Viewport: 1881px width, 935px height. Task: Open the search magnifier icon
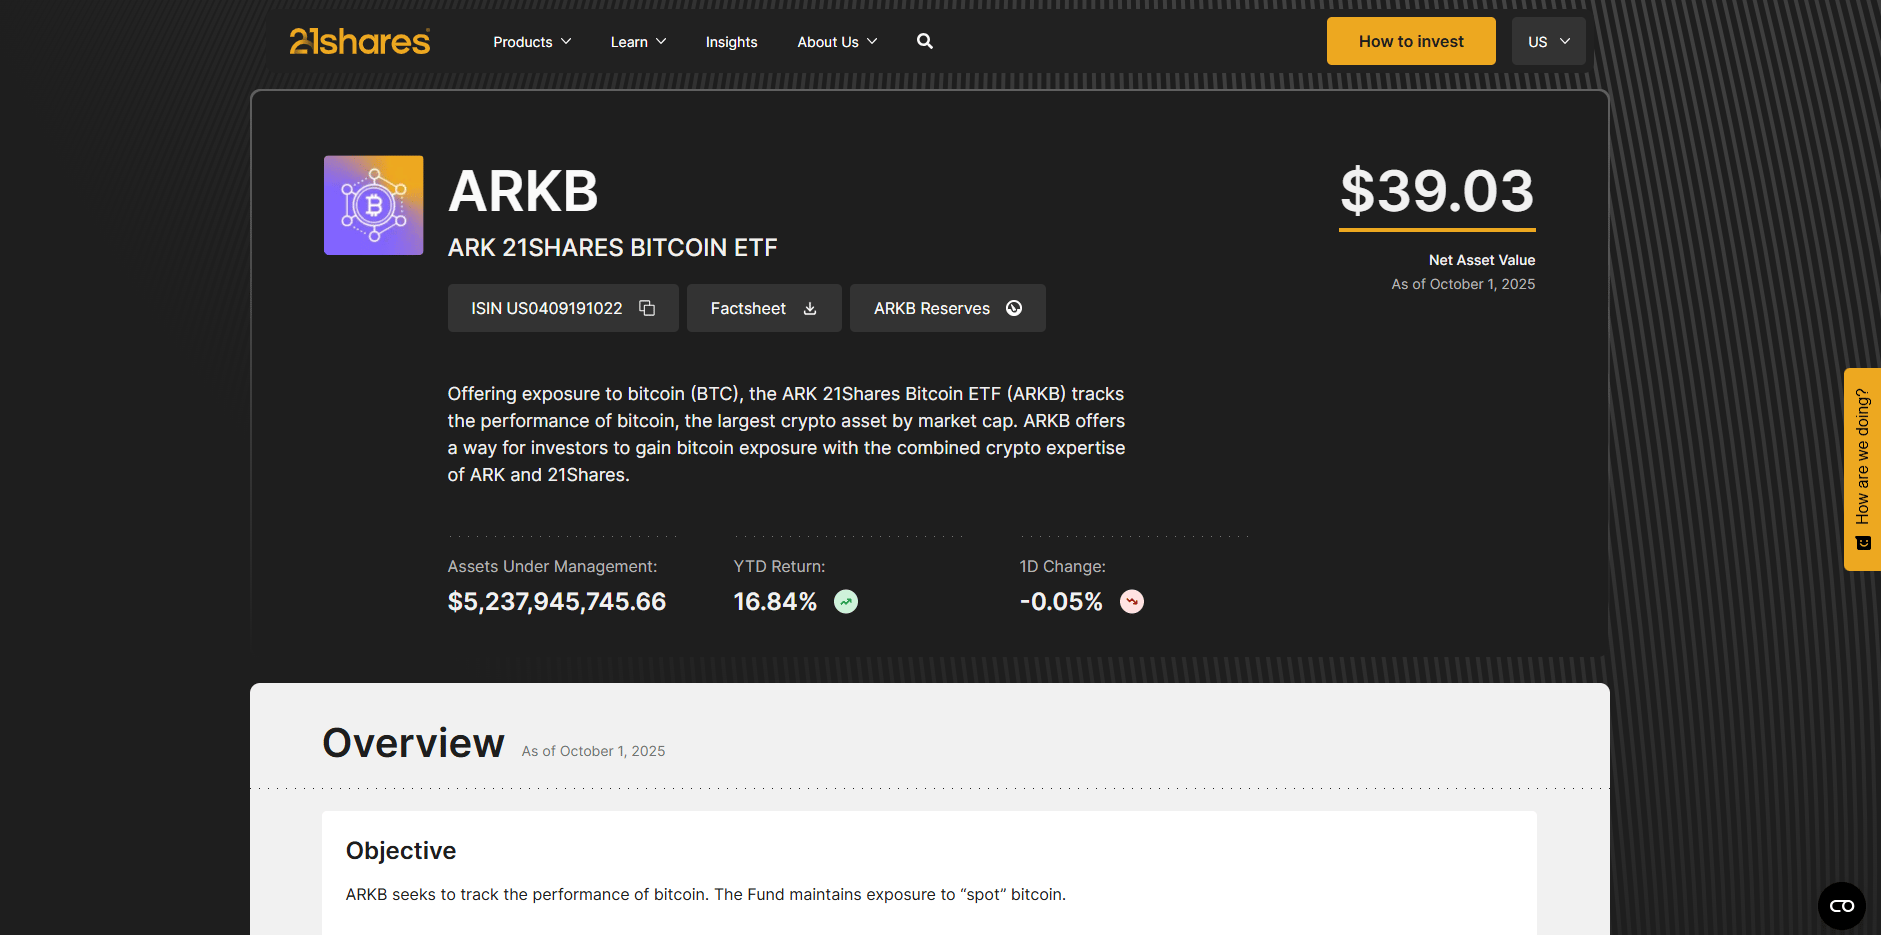tap(925, 41)
